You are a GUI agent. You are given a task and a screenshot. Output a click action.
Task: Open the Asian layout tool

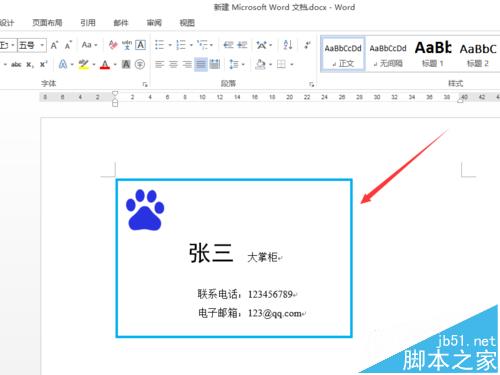coord(262,45)
